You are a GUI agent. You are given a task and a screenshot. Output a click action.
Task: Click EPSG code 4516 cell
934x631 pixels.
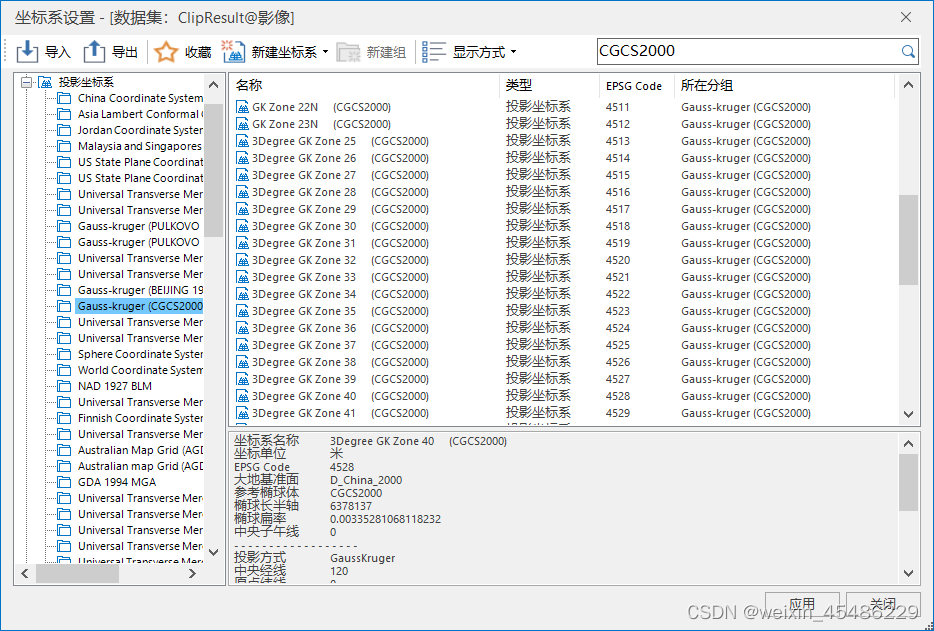coord(618,192)
